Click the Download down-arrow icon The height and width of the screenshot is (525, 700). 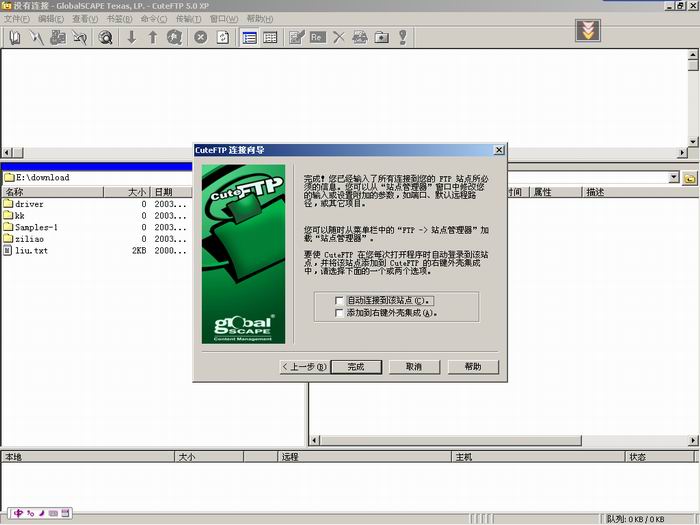click(x=131, y=38)
